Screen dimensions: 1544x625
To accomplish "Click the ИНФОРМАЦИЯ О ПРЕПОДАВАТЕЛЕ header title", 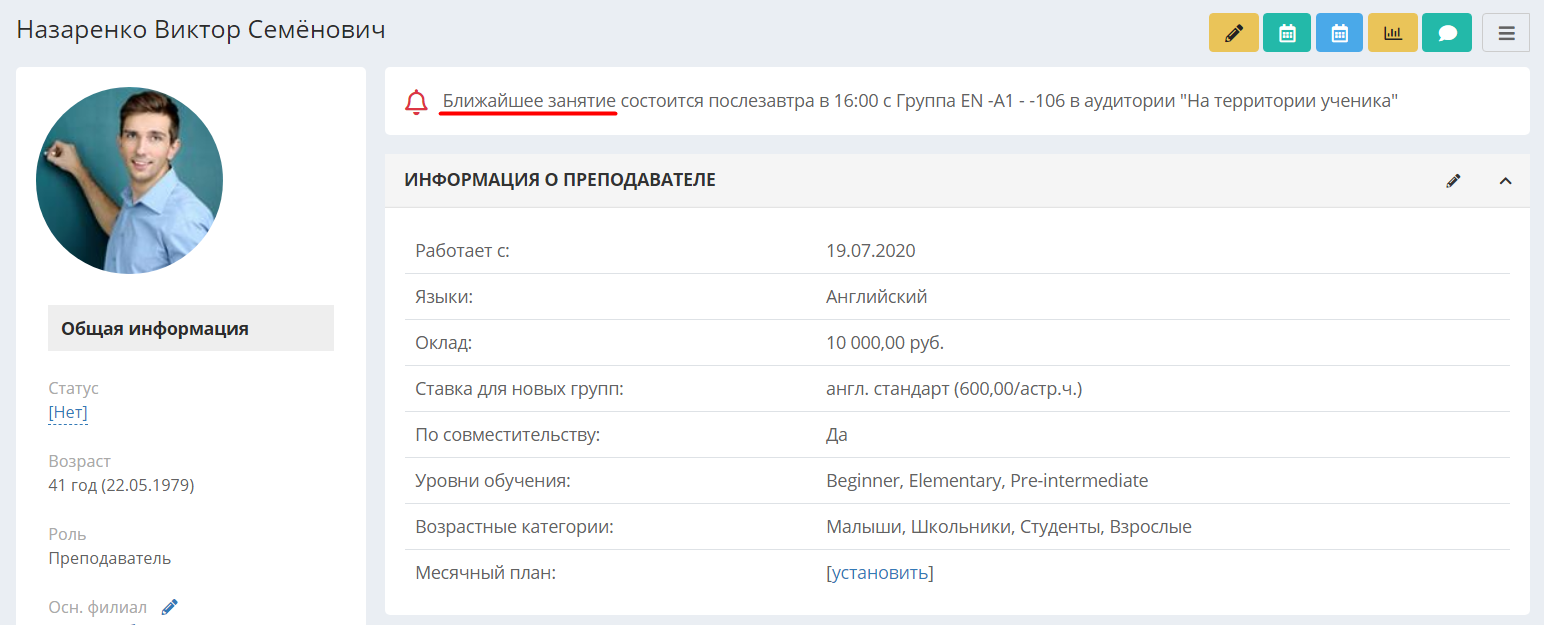I will 560,180.
